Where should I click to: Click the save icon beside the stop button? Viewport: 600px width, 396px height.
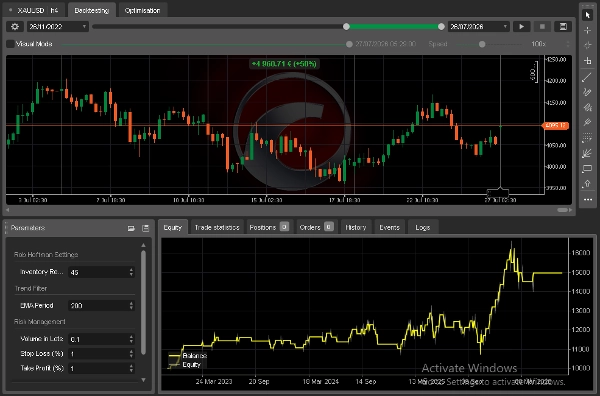pos(563,26)
